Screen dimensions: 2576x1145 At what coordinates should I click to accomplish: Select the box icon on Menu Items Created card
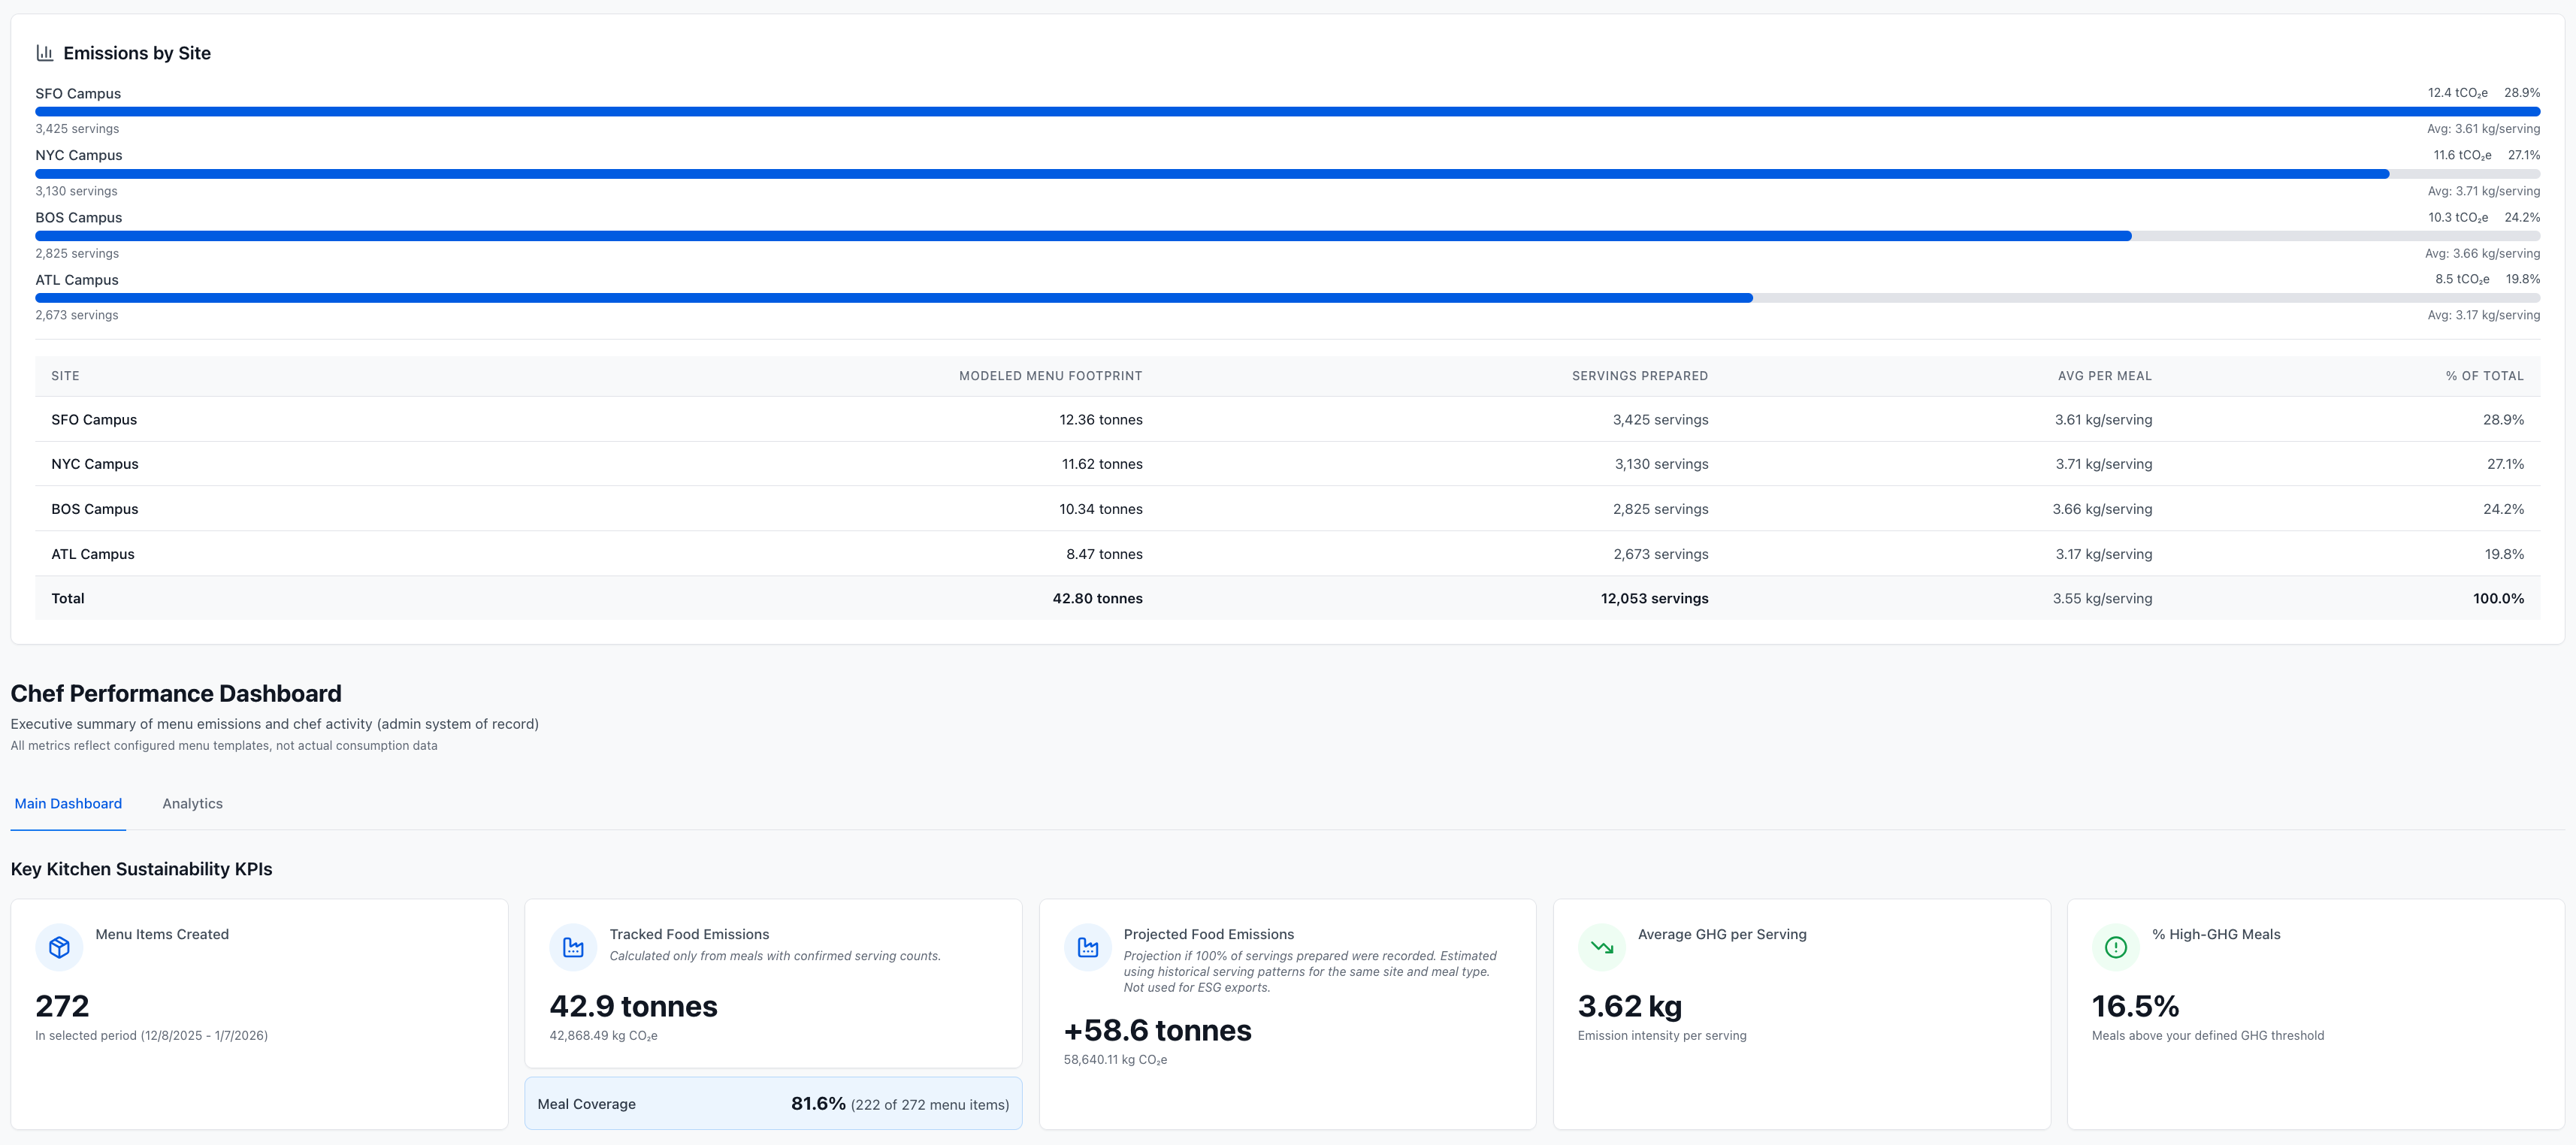click(59, 946)
